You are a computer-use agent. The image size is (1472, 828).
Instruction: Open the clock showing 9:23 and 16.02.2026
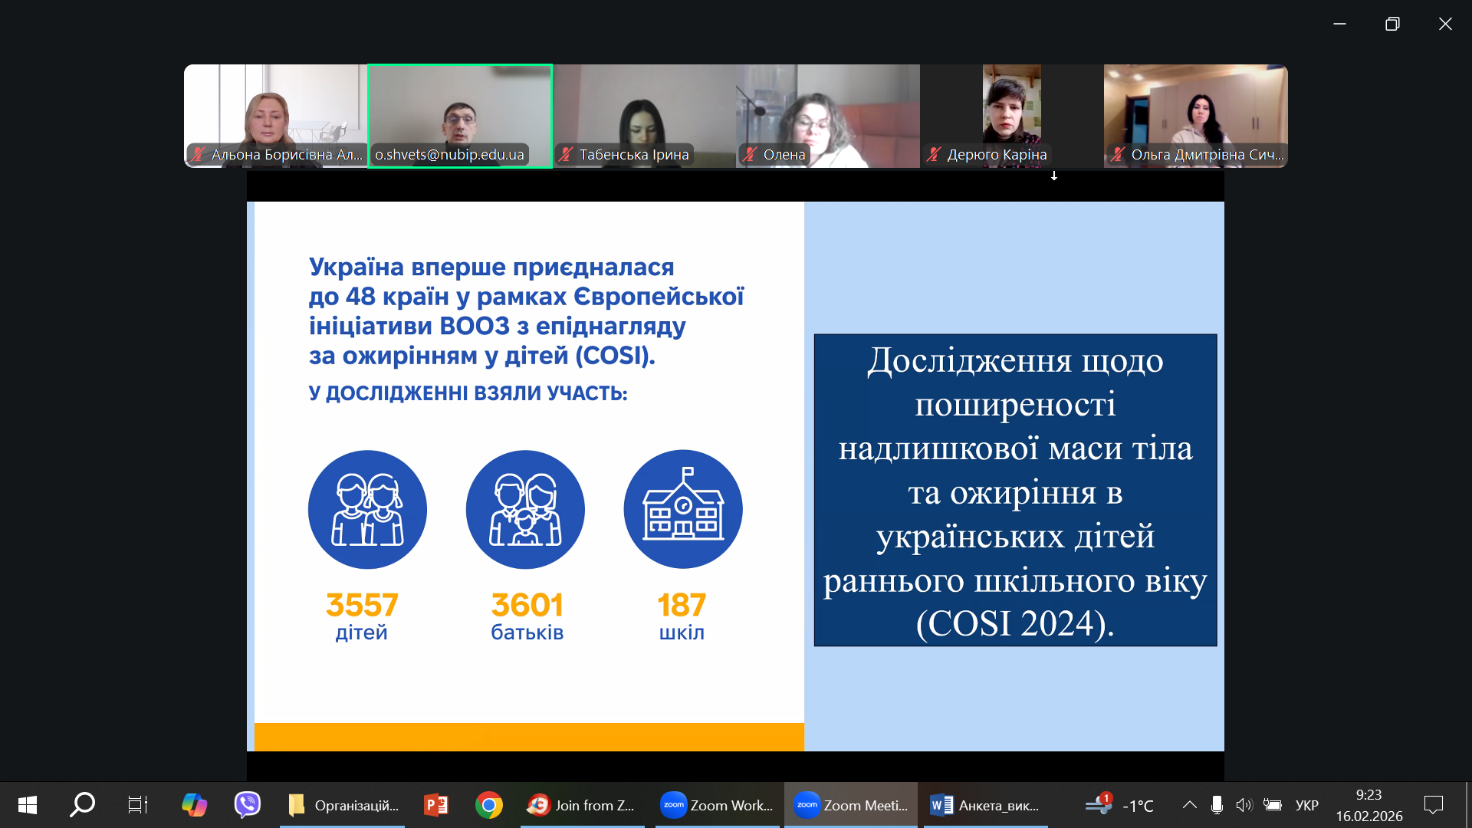click(1369, 805)
